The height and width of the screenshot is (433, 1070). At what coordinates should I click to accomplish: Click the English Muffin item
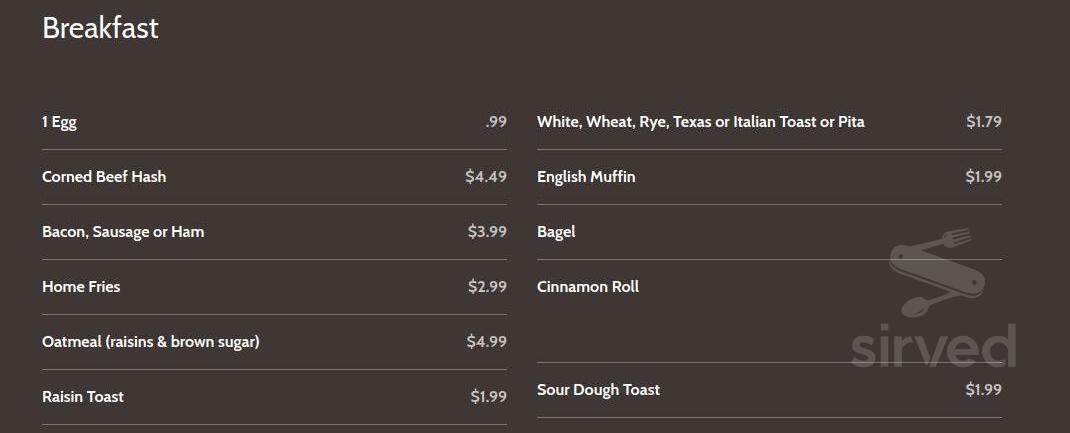pyautogui.click(x=586, y=177)
